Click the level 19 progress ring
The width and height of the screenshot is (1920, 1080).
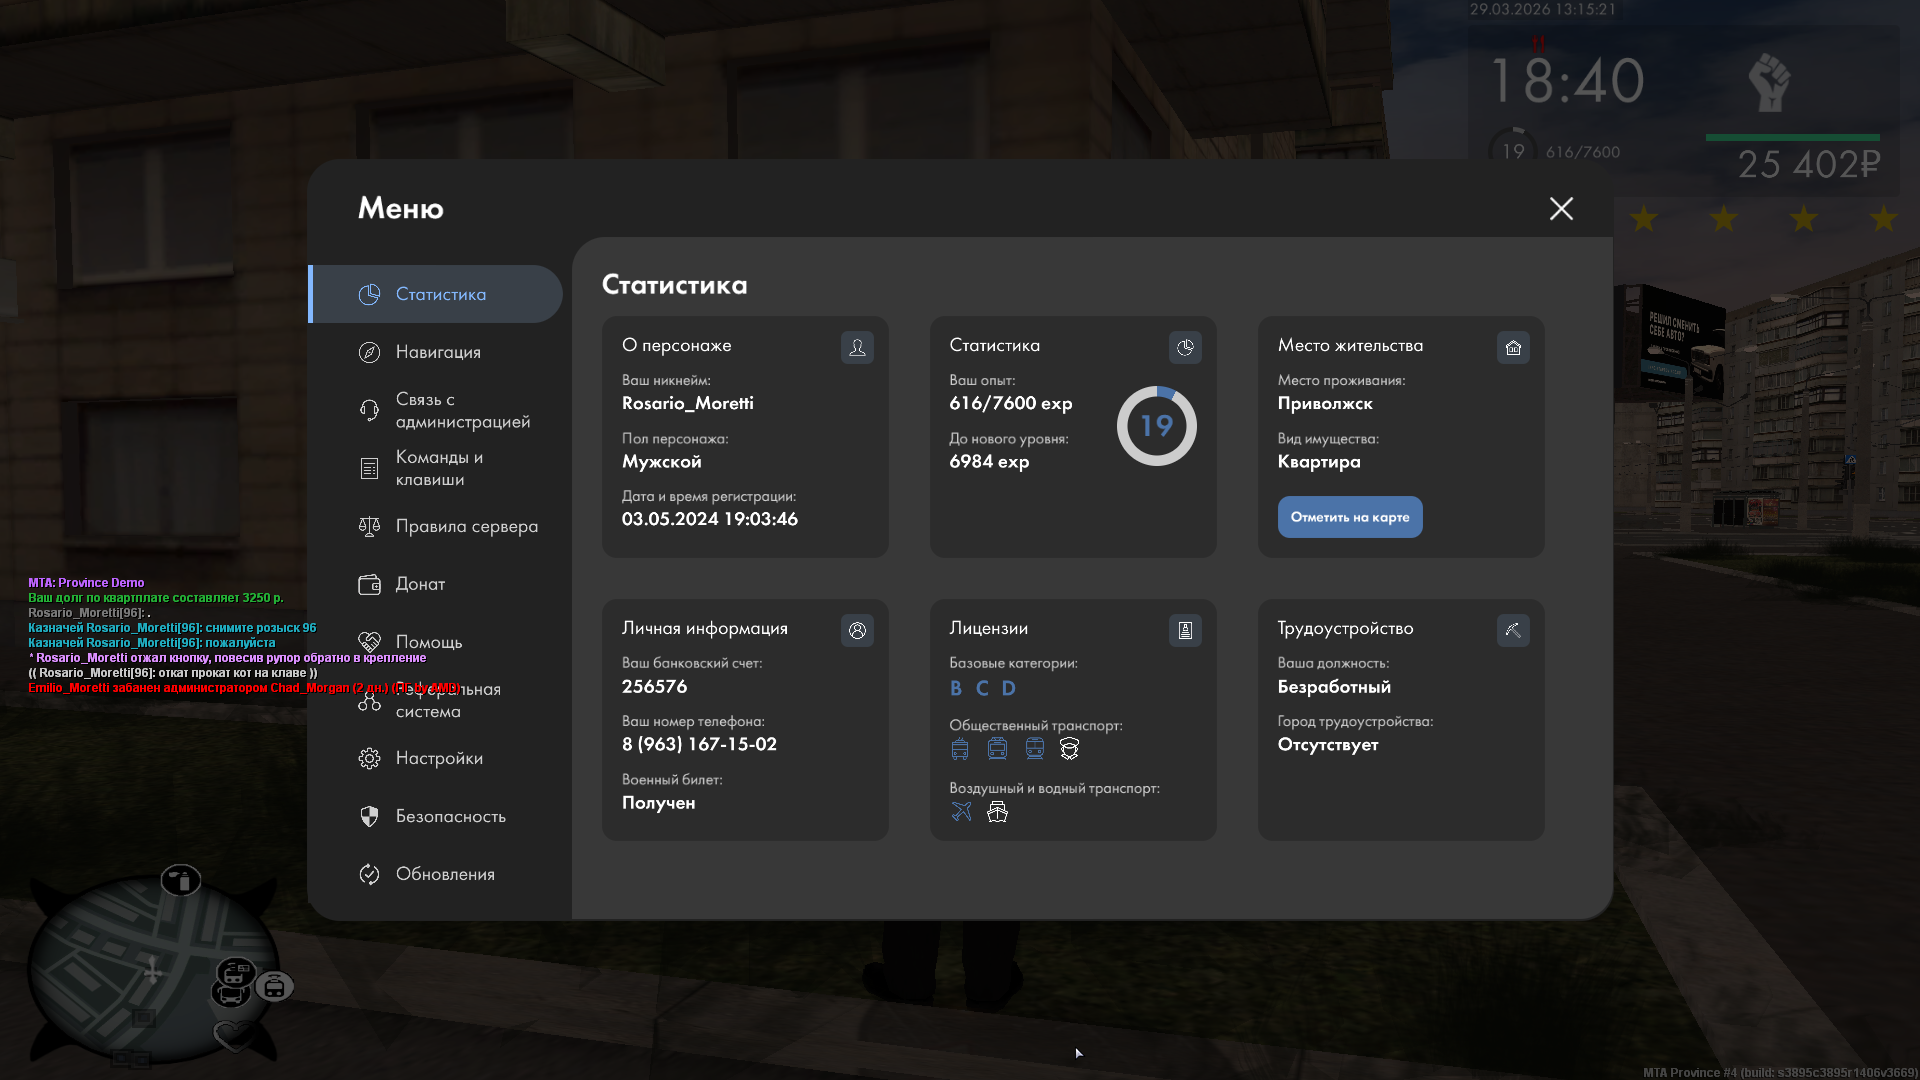point(1156,426)
